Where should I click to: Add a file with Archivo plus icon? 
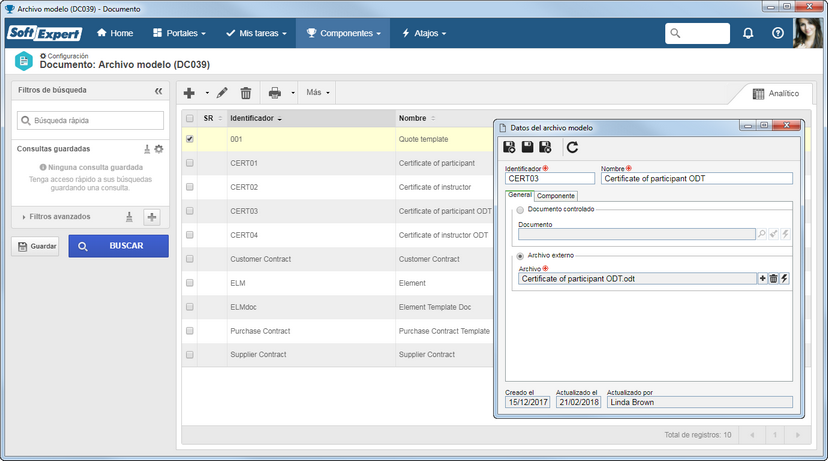pos(763,278)
